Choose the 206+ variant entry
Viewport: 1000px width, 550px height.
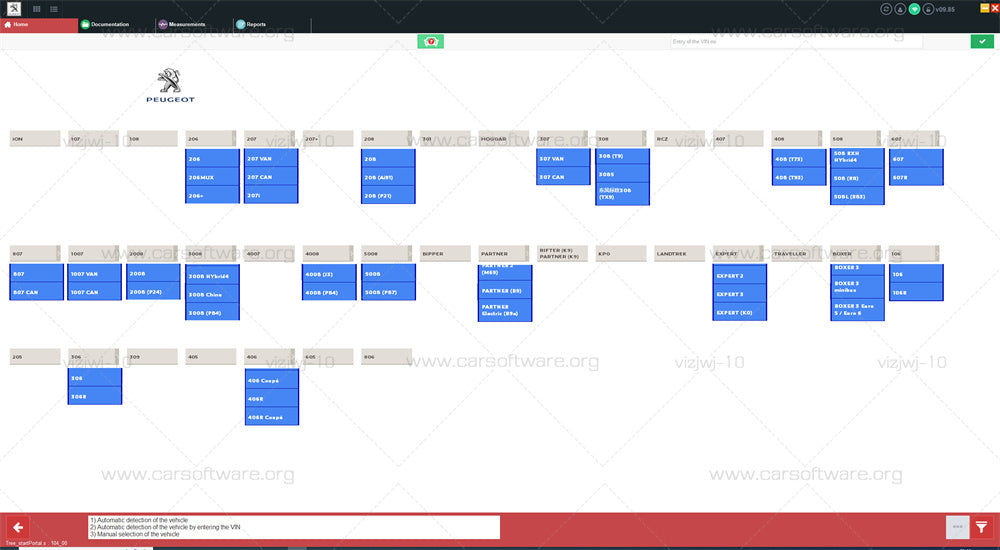coord(212,195)
